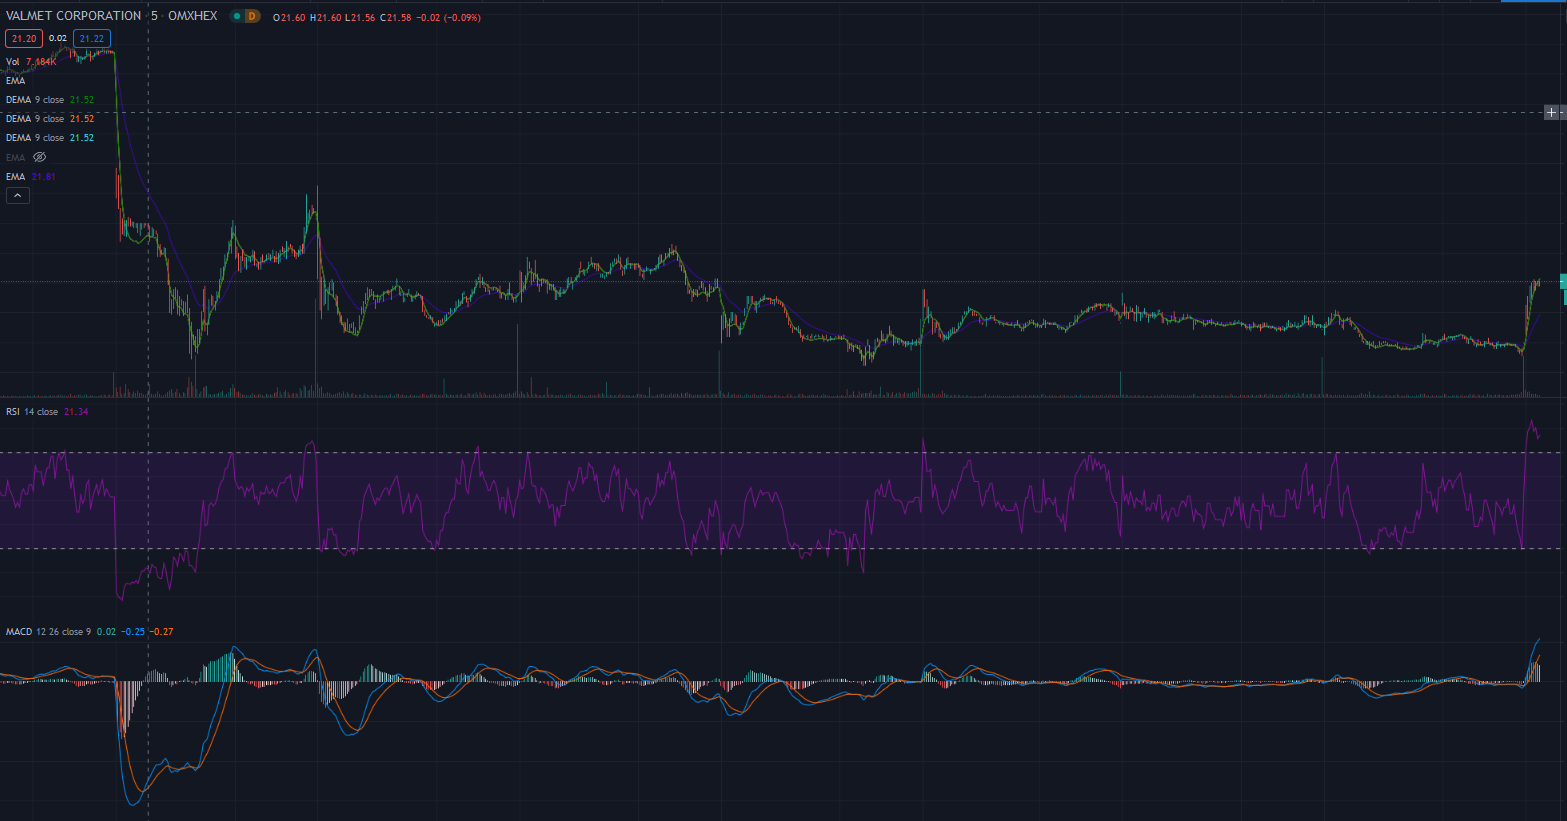Screen dimensions: 1567x821
Task: Click the red 21.20 sell price button
Action: click(x=24, y=38)
